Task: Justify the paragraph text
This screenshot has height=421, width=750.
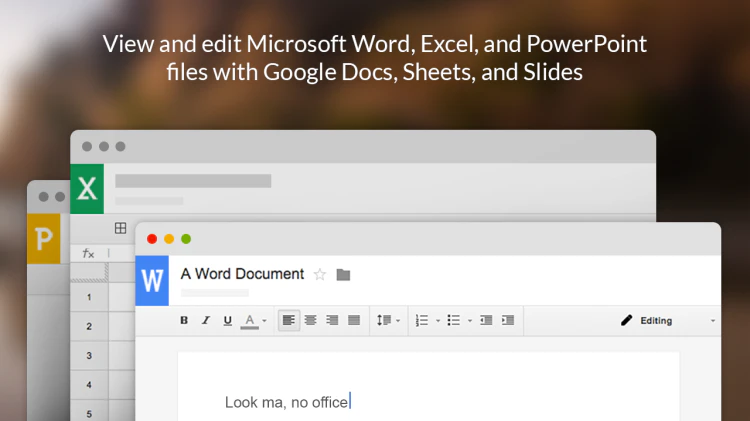Action: click(354, 320)
